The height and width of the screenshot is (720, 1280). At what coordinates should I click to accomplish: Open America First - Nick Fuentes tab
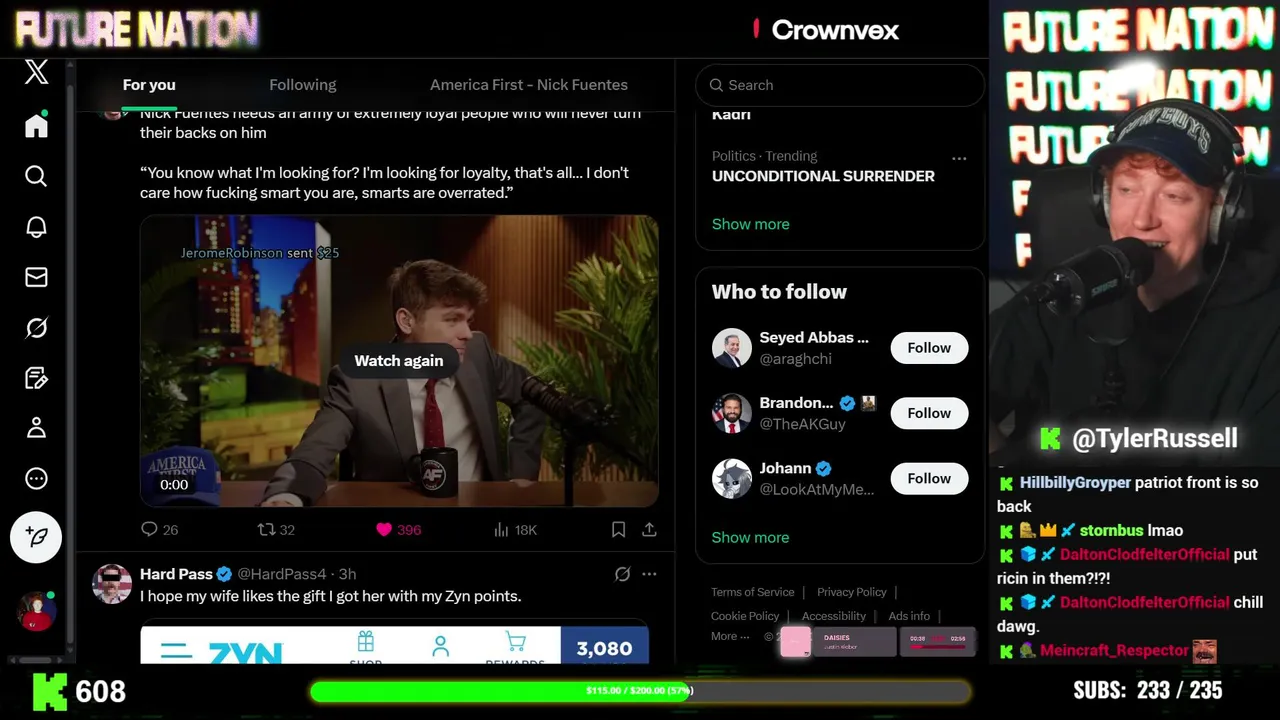(x=529, y=85)
